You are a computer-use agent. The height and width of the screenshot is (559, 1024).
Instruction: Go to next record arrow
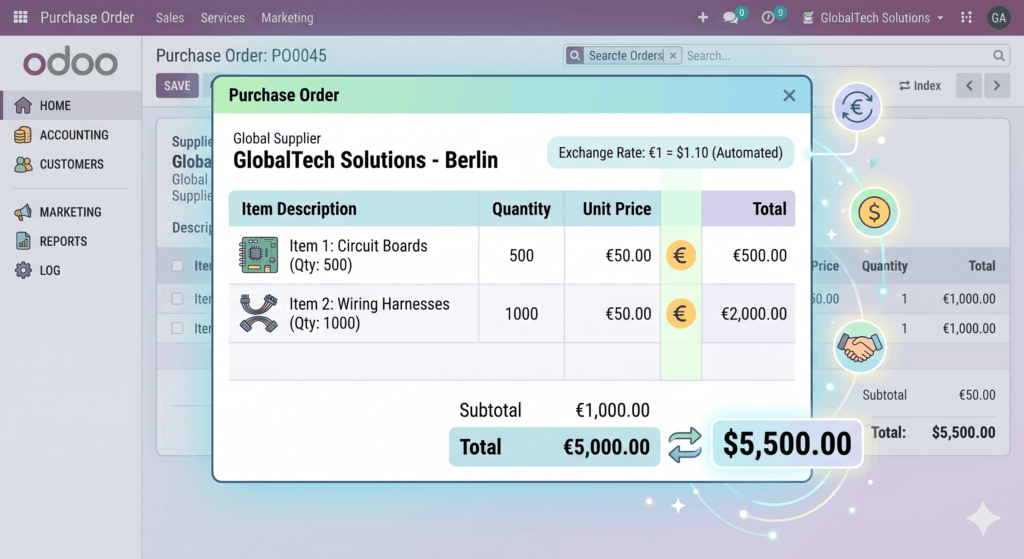coord(997,86)
